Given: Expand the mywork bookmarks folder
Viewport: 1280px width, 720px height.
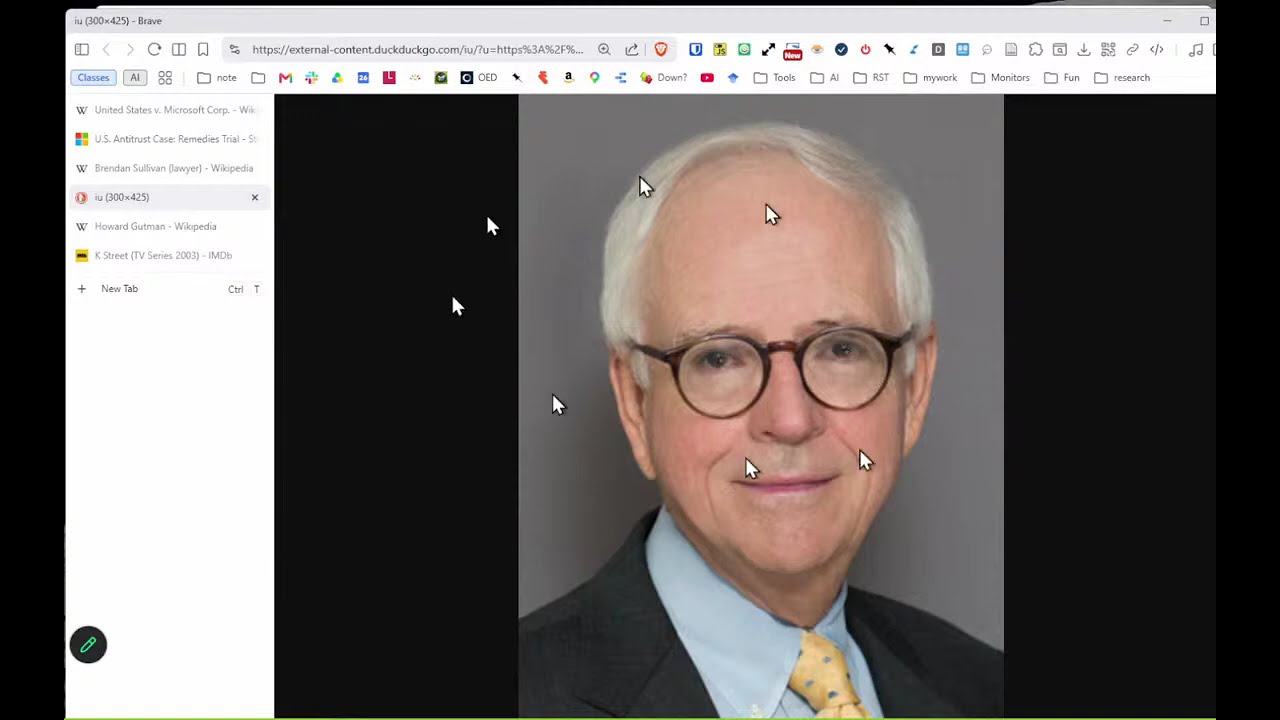Looking at the screenshot, I should click(930, 77).
